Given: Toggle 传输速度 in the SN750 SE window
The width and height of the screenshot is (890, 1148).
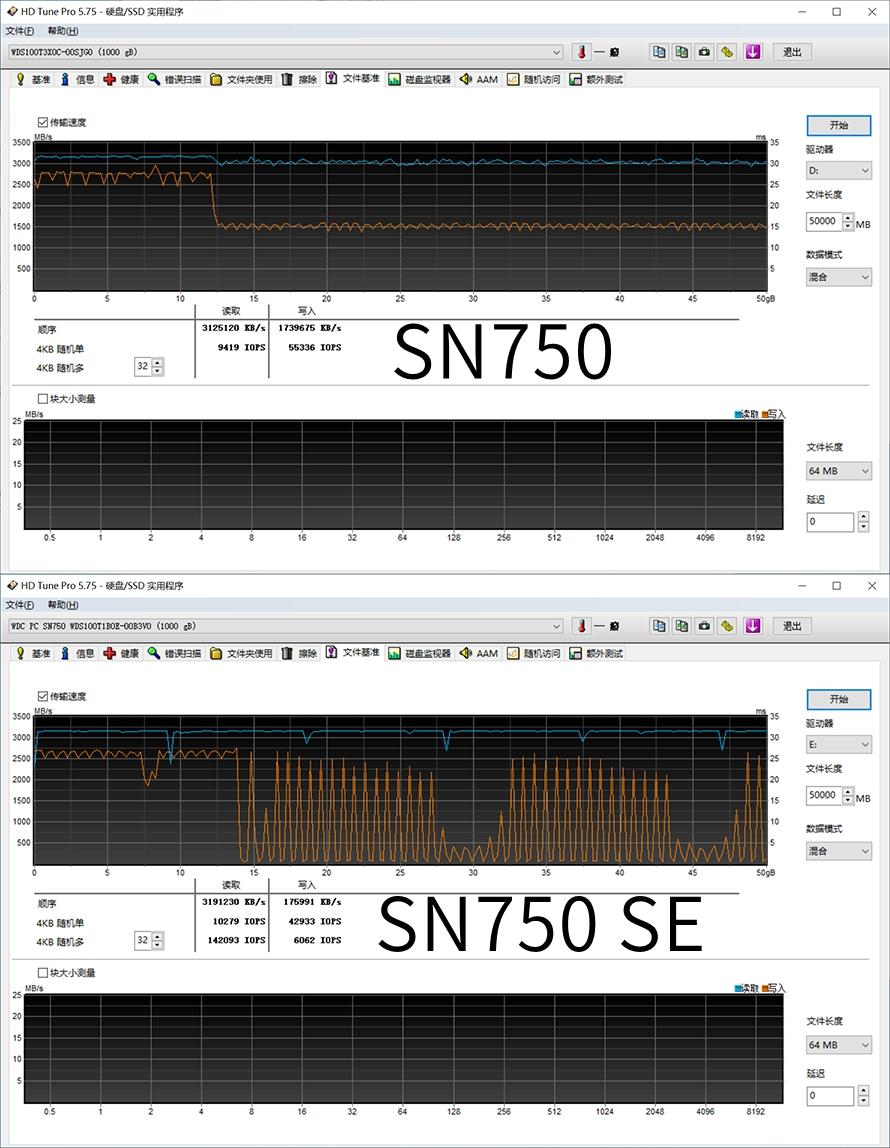Looking at the screenshot, I should click(x=41, y=696).
